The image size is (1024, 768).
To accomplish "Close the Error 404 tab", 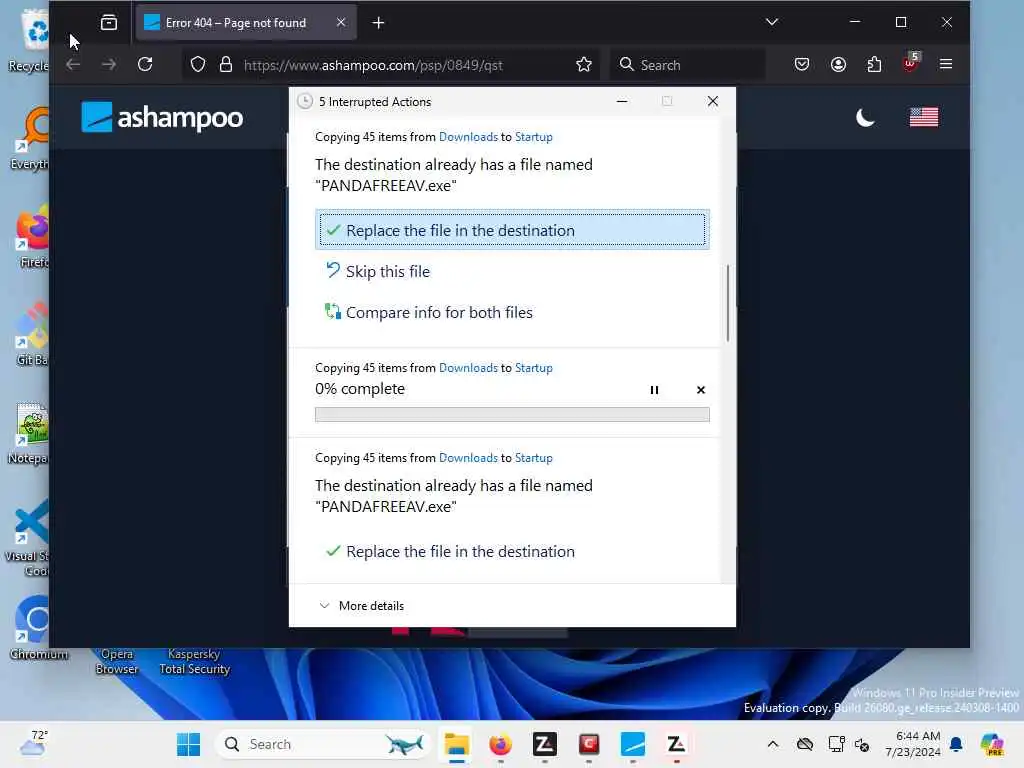I will tap(341, 22).
